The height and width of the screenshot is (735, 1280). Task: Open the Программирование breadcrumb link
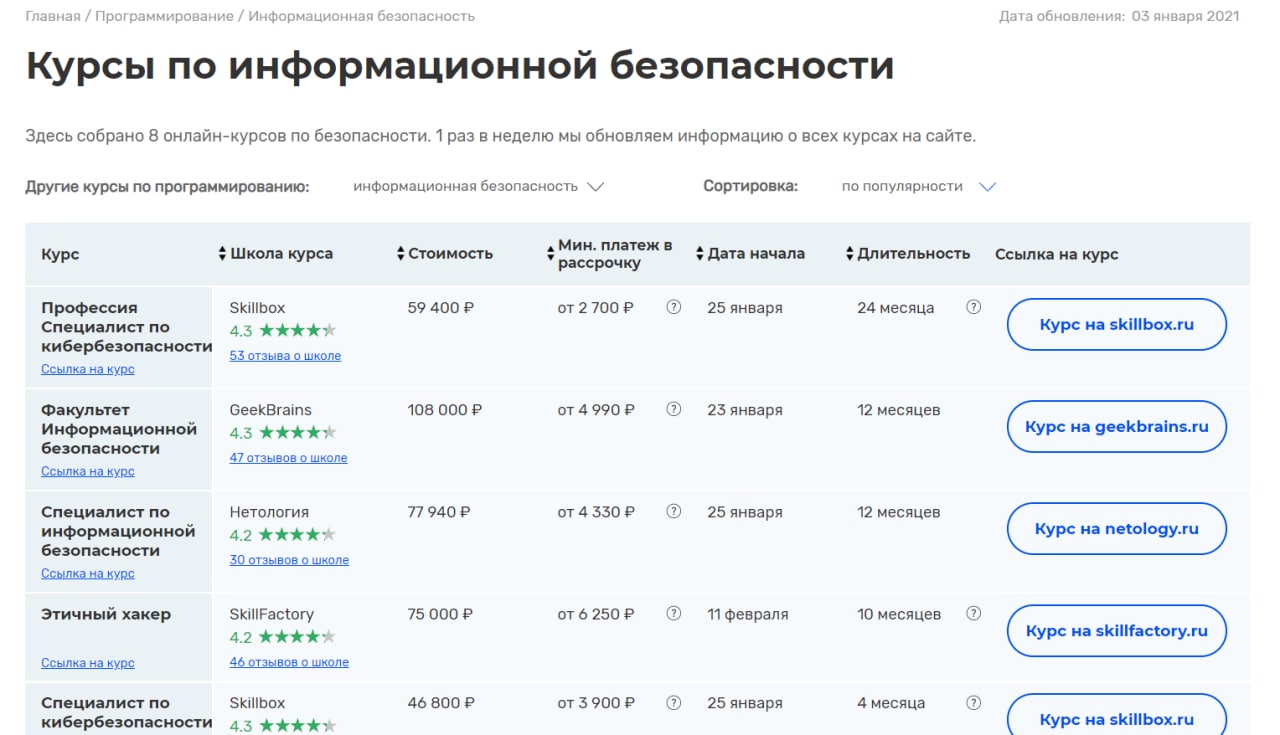pos(164,16)
